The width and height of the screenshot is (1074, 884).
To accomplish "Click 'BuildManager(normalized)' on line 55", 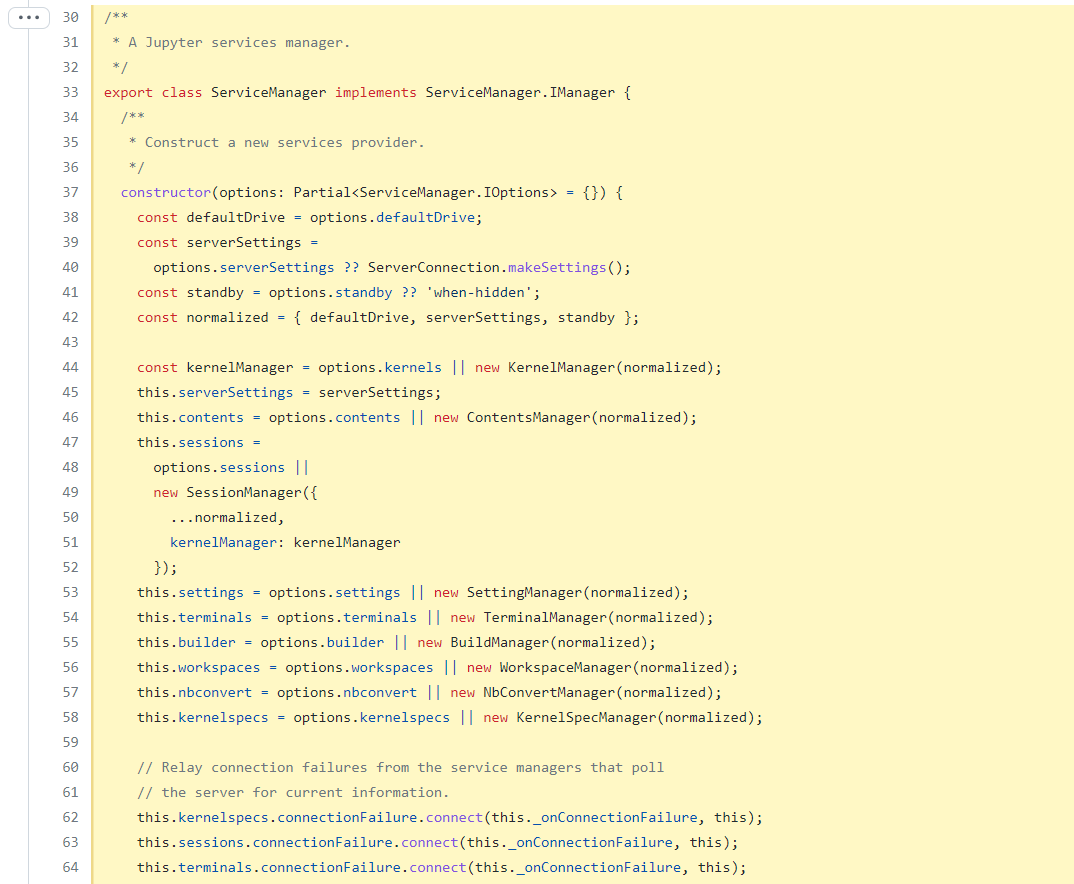I will pyautogui.click(x=549, y=642).
